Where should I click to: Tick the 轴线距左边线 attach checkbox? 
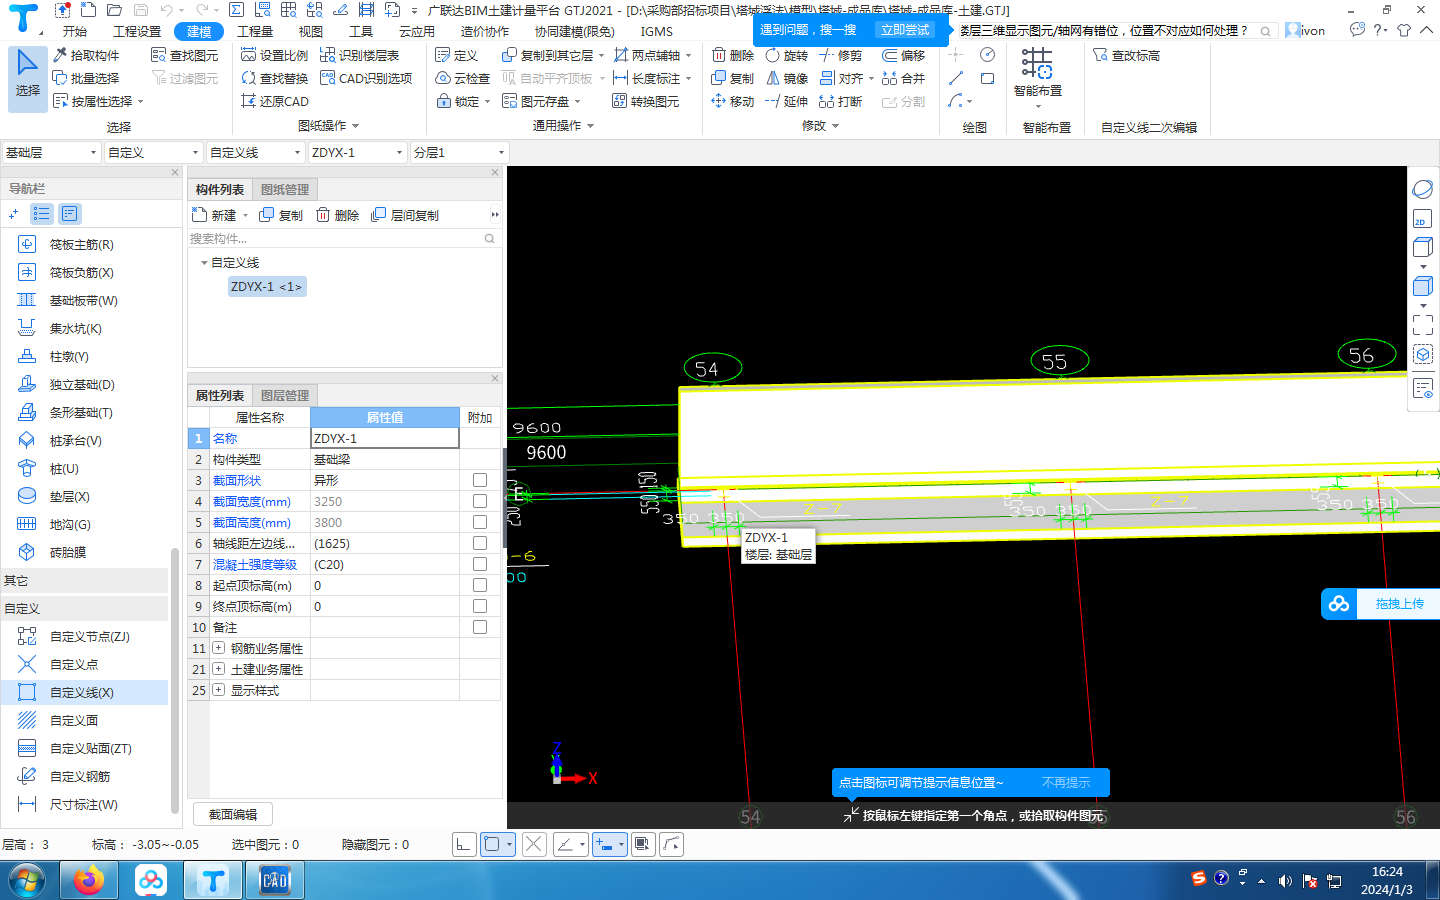coord(480,543)
